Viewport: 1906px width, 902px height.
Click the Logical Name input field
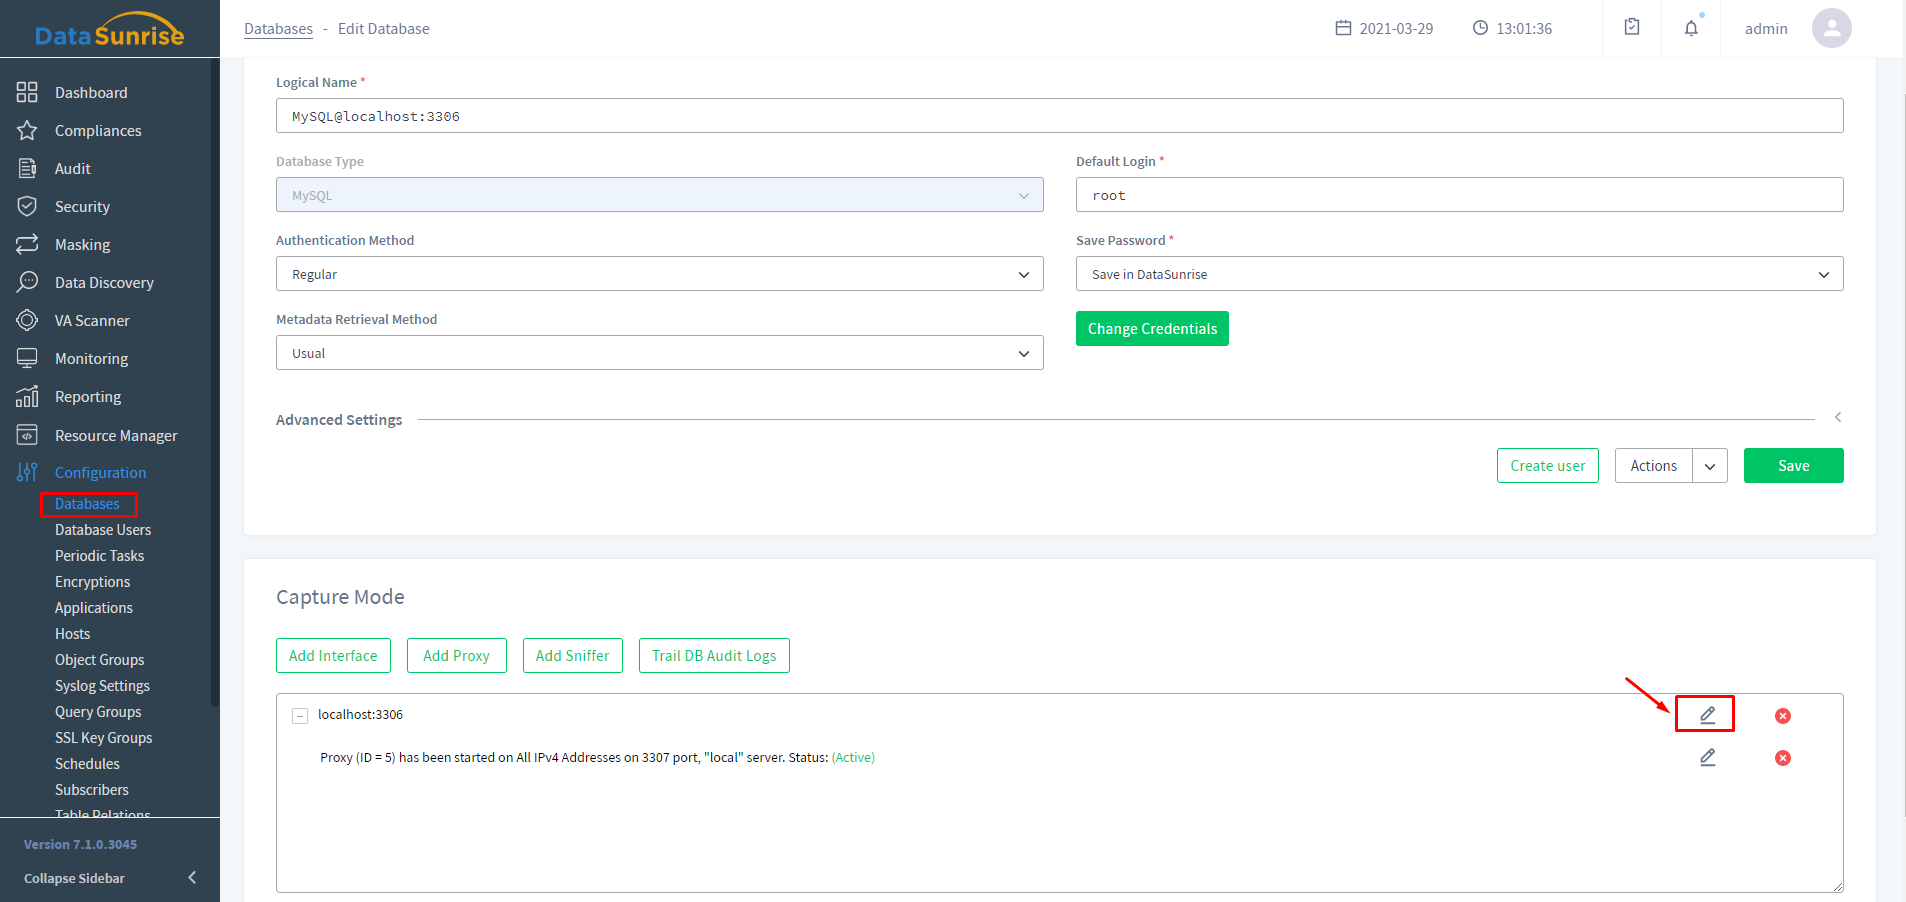click(1059, 116)
